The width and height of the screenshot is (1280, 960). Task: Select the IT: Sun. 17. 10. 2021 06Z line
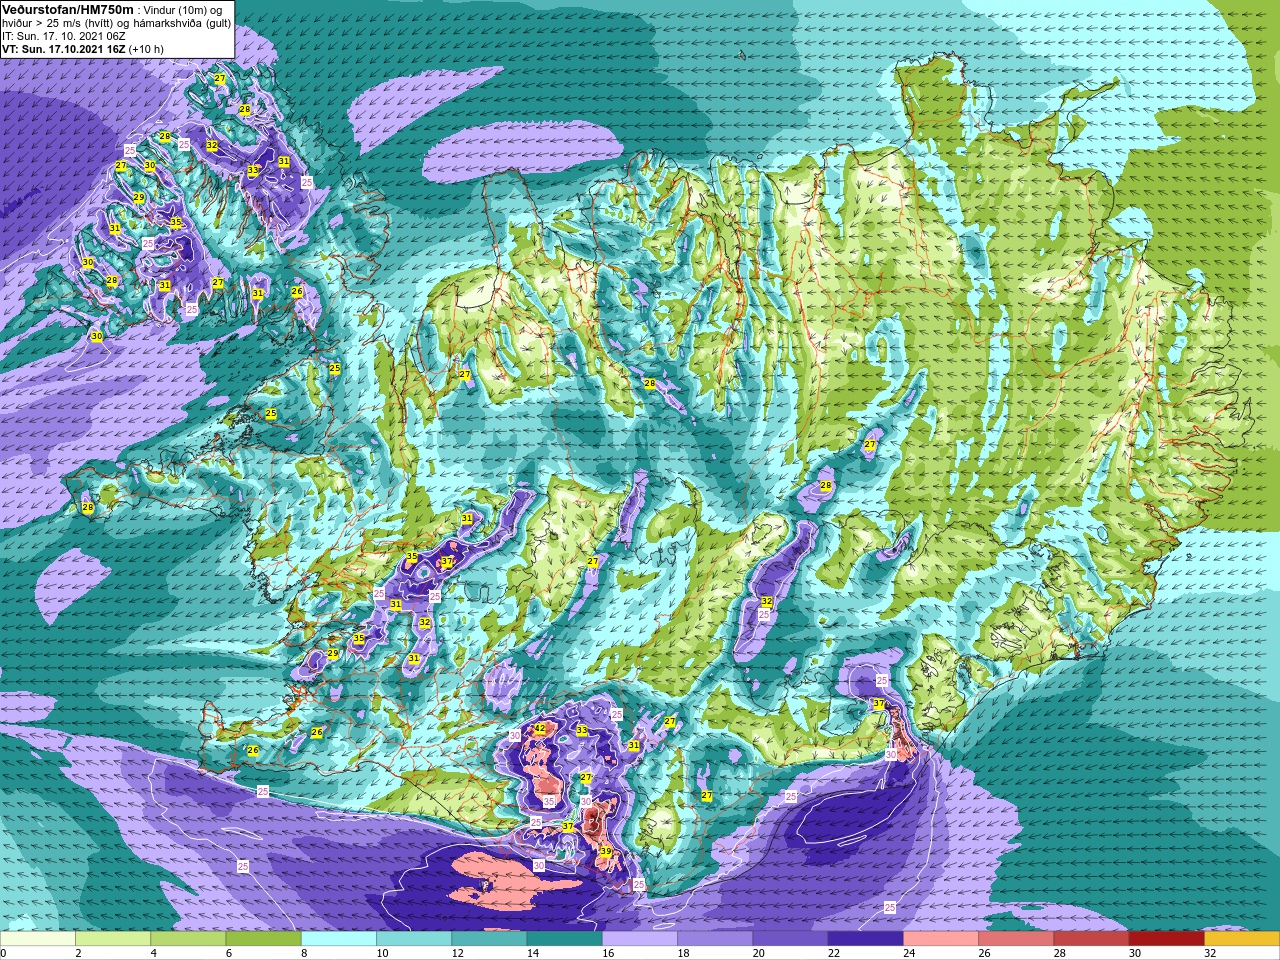(x=64, y=36)
